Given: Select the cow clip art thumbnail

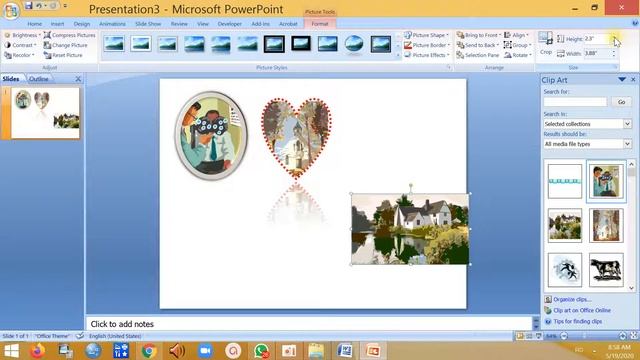Looking at the screenshot, I should click(606, 270).
